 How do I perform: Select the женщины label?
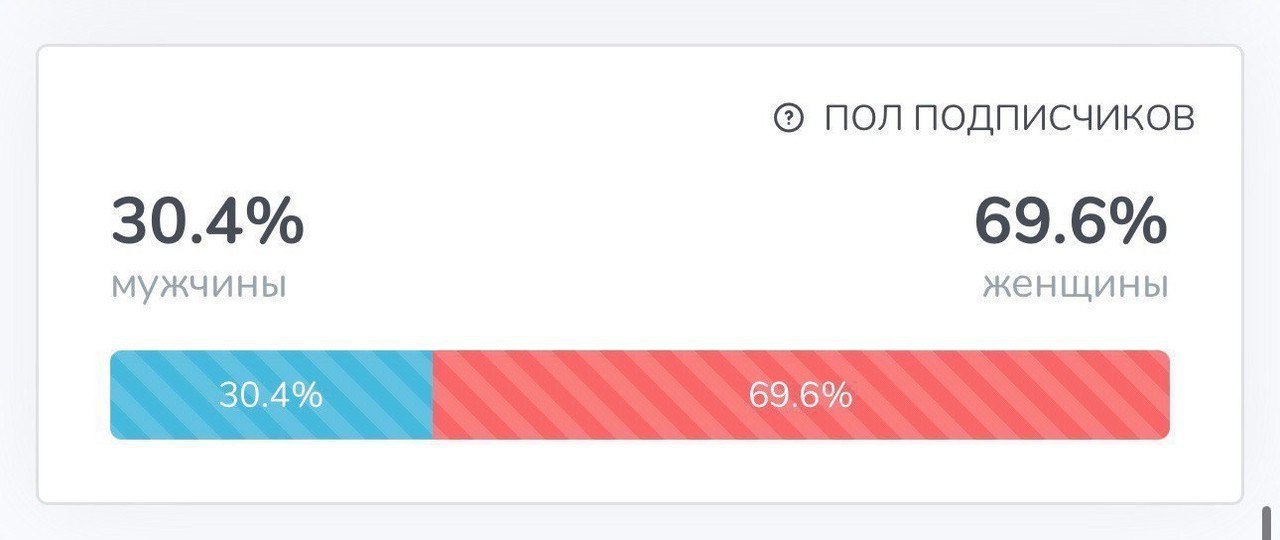point(1075,286)
